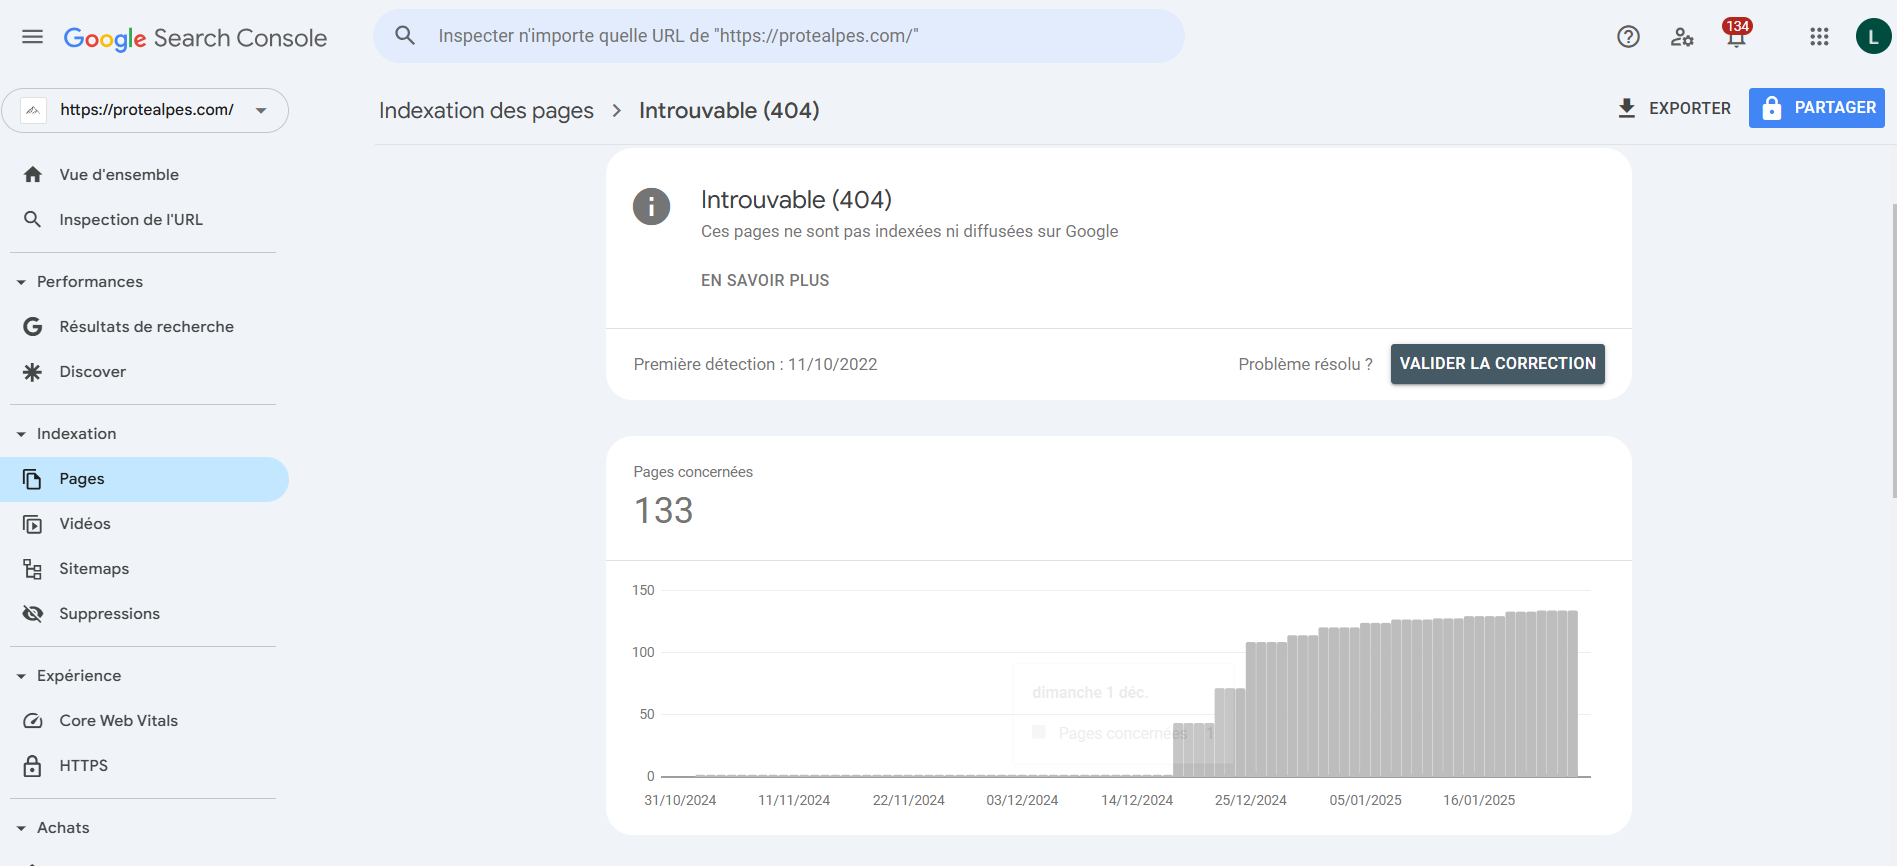Open user and settings management icon
This screenshot has width=1897, height=866.
(x=1682, y=37)
